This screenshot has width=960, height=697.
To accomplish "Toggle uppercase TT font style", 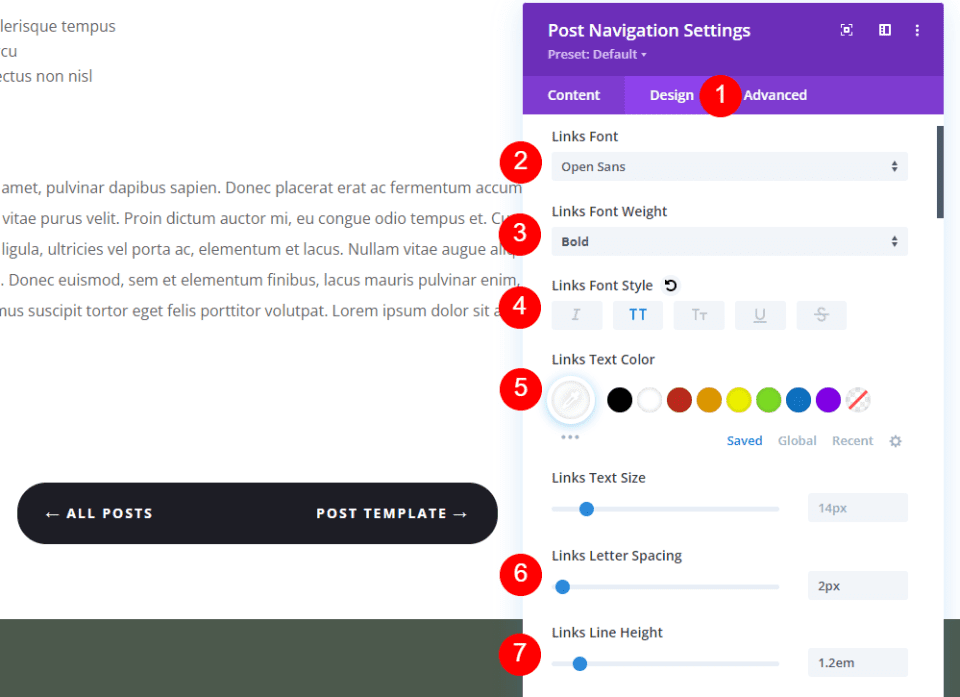I will (638, 315).
